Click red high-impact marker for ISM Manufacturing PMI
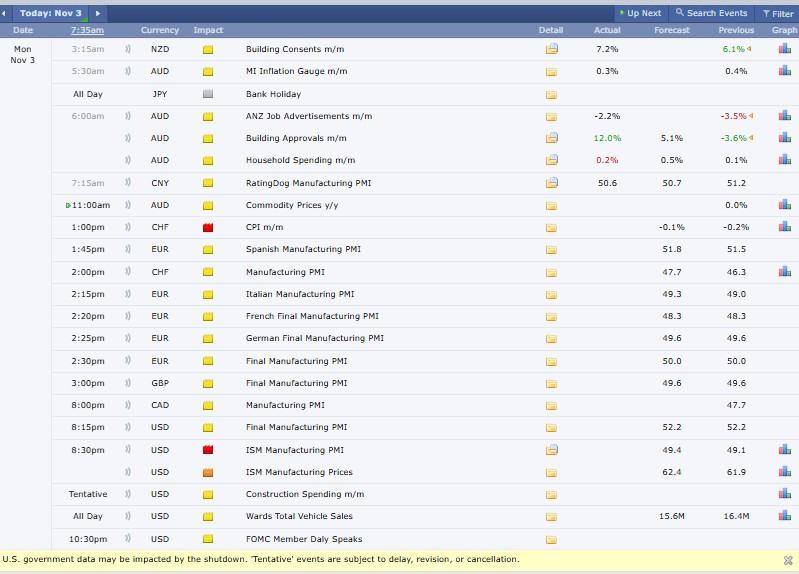This screenshot has height=574, width=799. coord(208,450)
